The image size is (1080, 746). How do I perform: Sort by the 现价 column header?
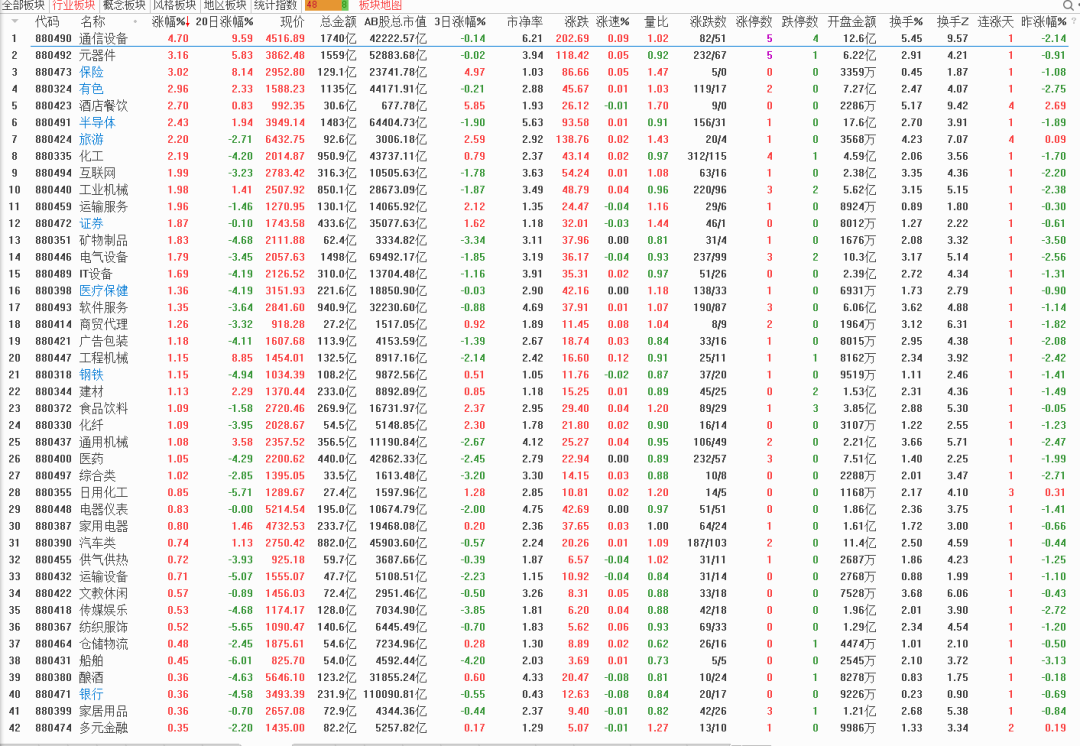[x=292, y=22]
